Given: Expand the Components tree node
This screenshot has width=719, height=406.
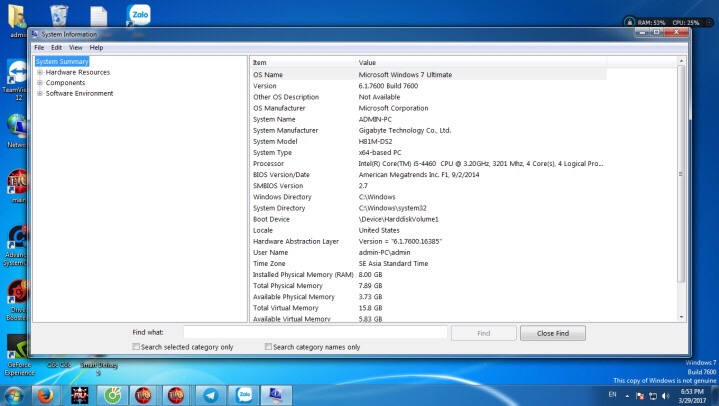Looking at the screenshot, I should [x=40, y=83].
